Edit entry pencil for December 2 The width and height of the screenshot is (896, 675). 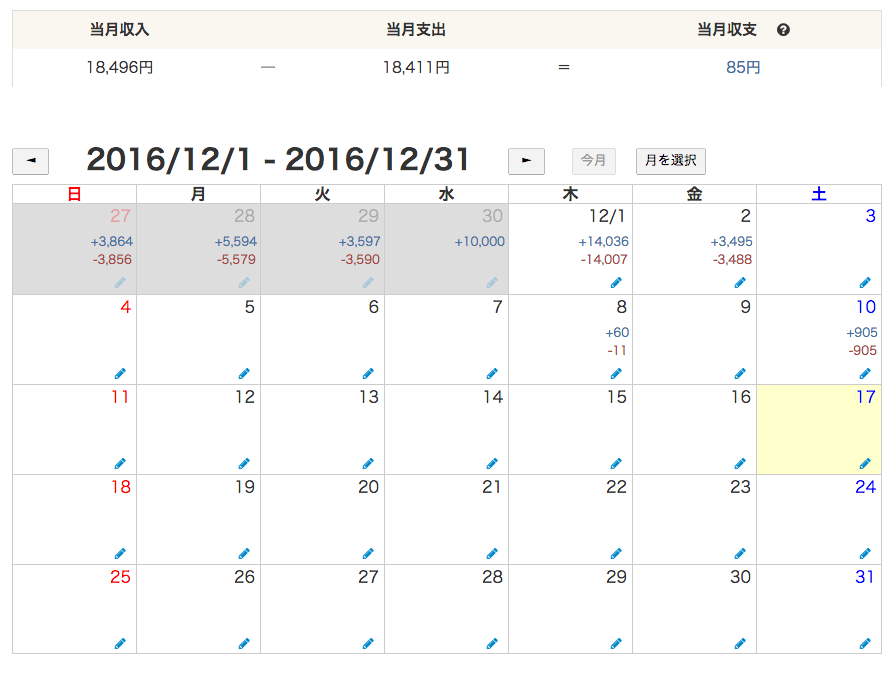[x=740, y=282]
